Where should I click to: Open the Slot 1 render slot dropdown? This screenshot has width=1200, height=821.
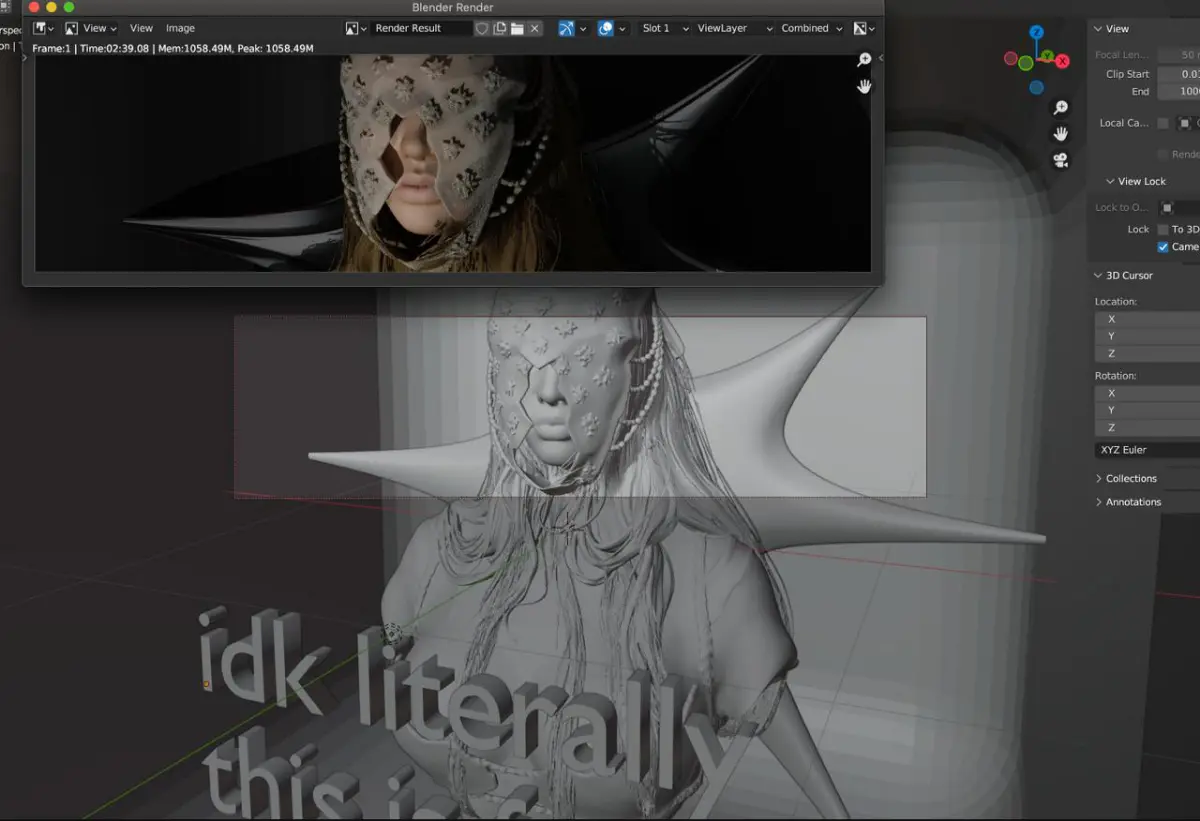tap(665, 28)
